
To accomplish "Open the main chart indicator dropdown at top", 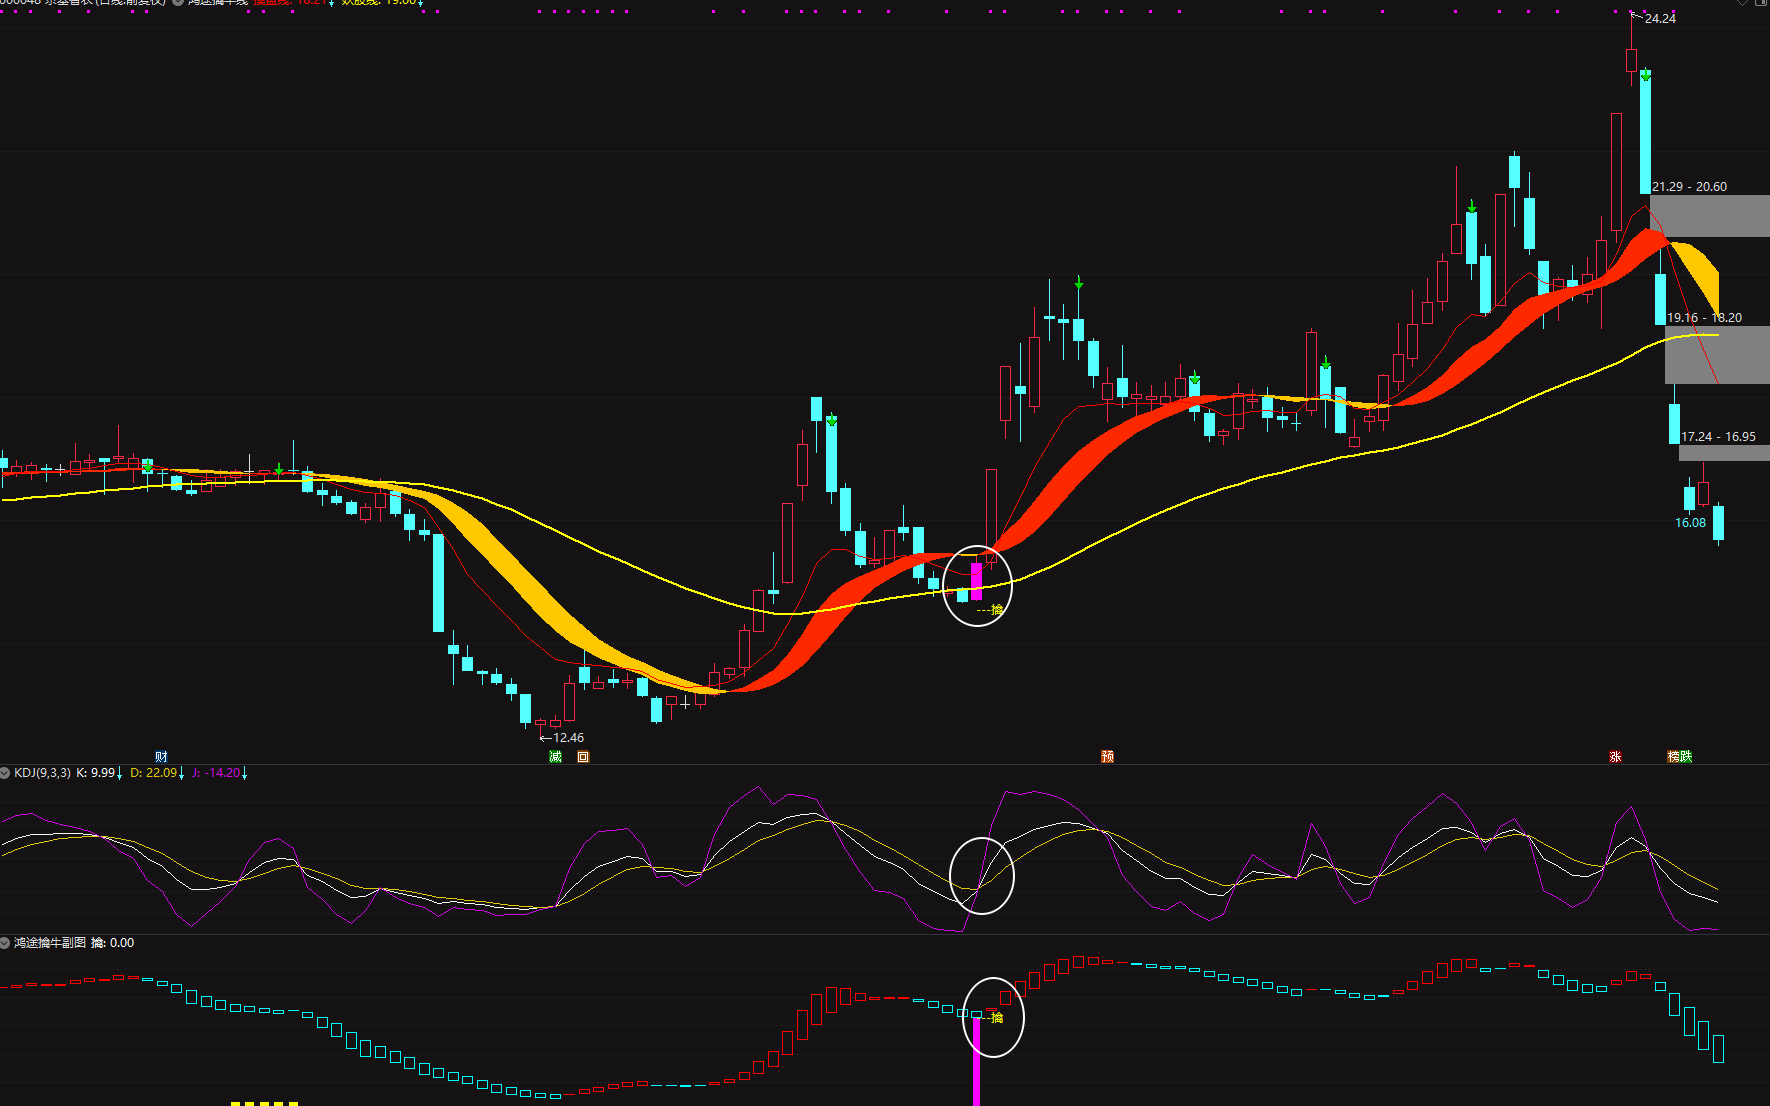I will click(x=178, y=2).
